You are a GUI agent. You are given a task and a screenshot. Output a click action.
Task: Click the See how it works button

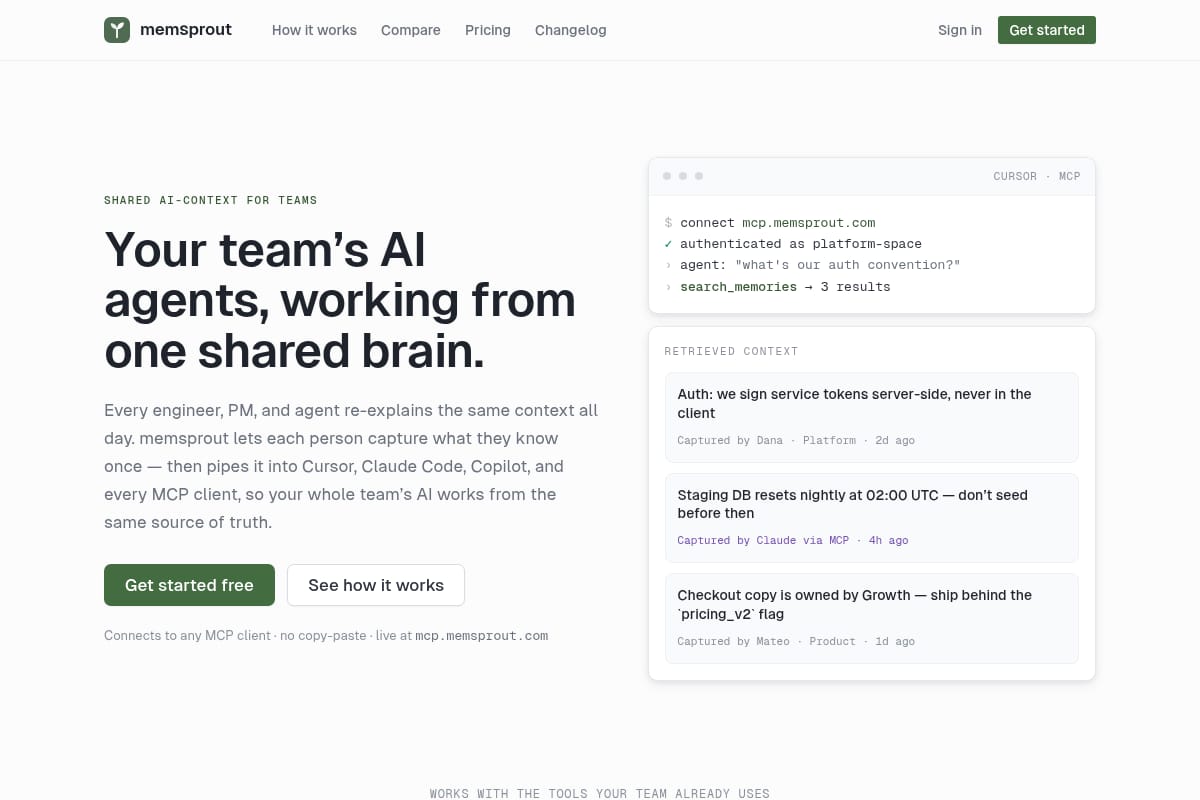click(376, 585)
